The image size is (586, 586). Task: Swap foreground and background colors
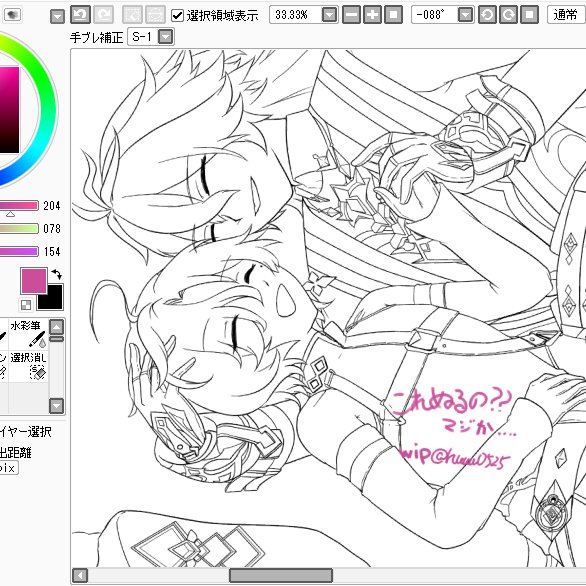click(56, 274)
